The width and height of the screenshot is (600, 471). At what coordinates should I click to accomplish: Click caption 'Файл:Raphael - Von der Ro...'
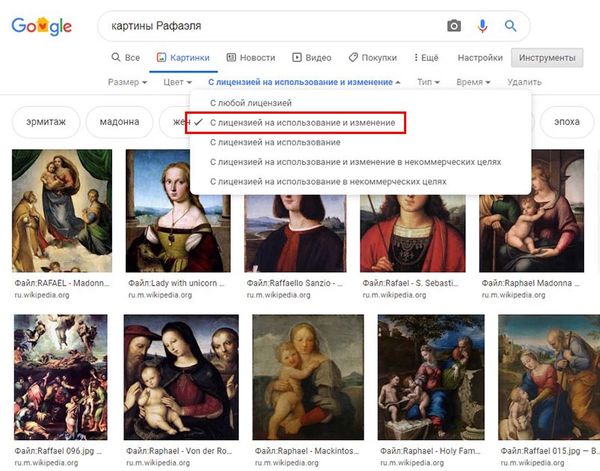pyautogui.click(x=179, y=451)
